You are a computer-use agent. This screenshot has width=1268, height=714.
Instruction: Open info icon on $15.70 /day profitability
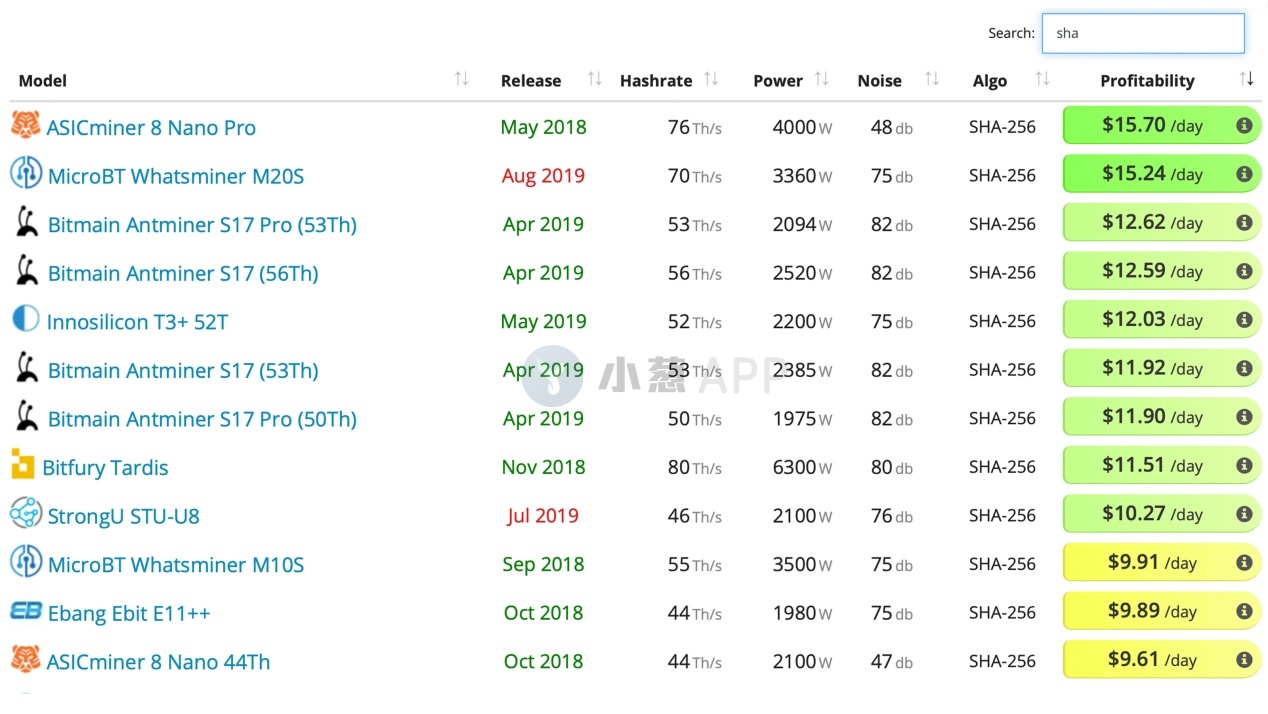point(1244,126)
